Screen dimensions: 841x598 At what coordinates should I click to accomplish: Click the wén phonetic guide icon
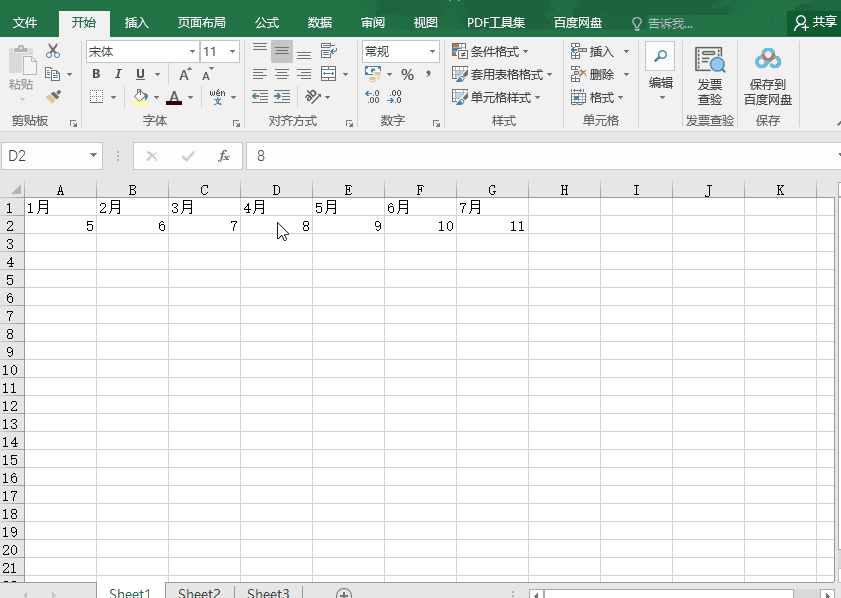pyautogui.click(x=217, y=97)
